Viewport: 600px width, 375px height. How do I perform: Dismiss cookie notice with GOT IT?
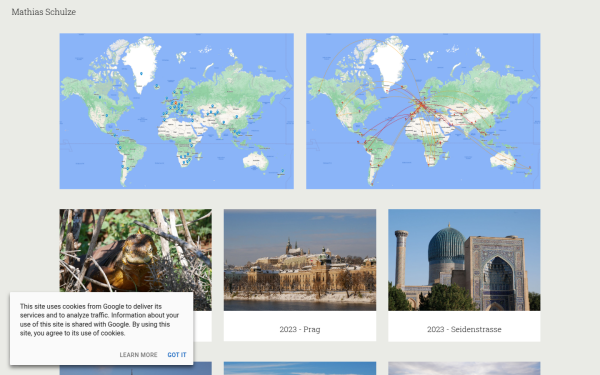point(177,355)
